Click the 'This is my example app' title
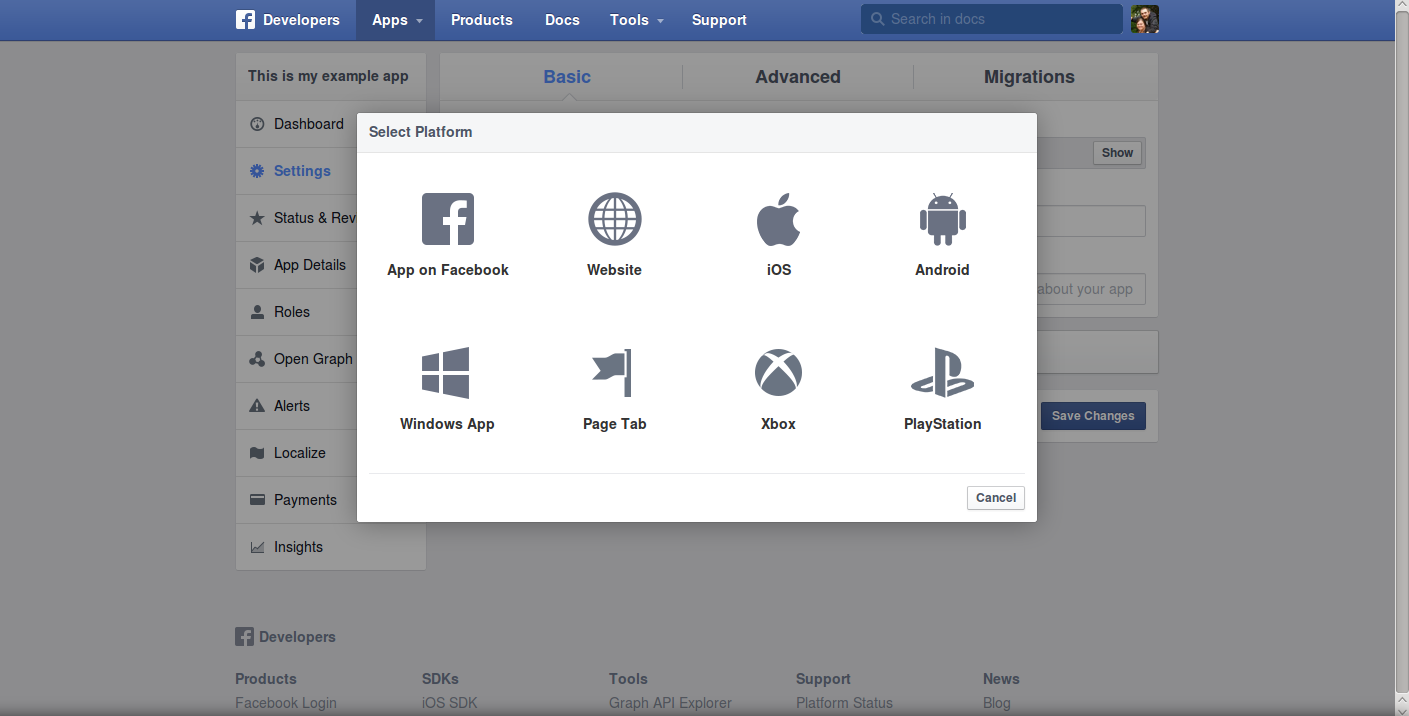Viewport: 1409px width, 716px height. point(328,76)
